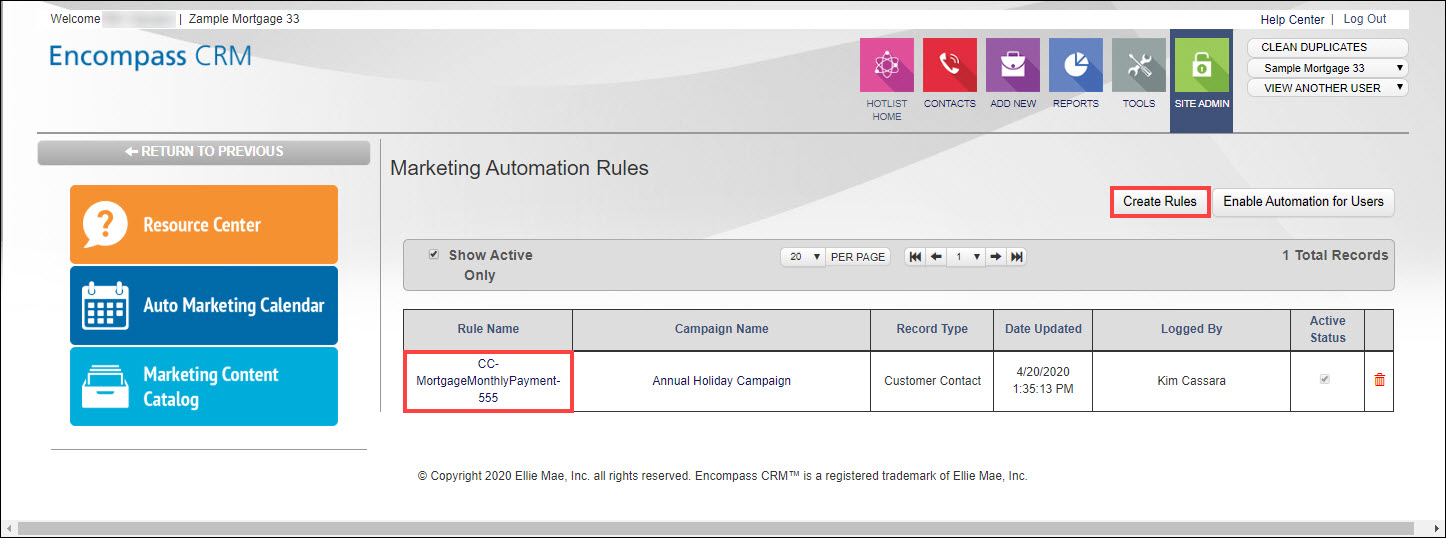Open the Hotlist Home icon

pos(887,65)
